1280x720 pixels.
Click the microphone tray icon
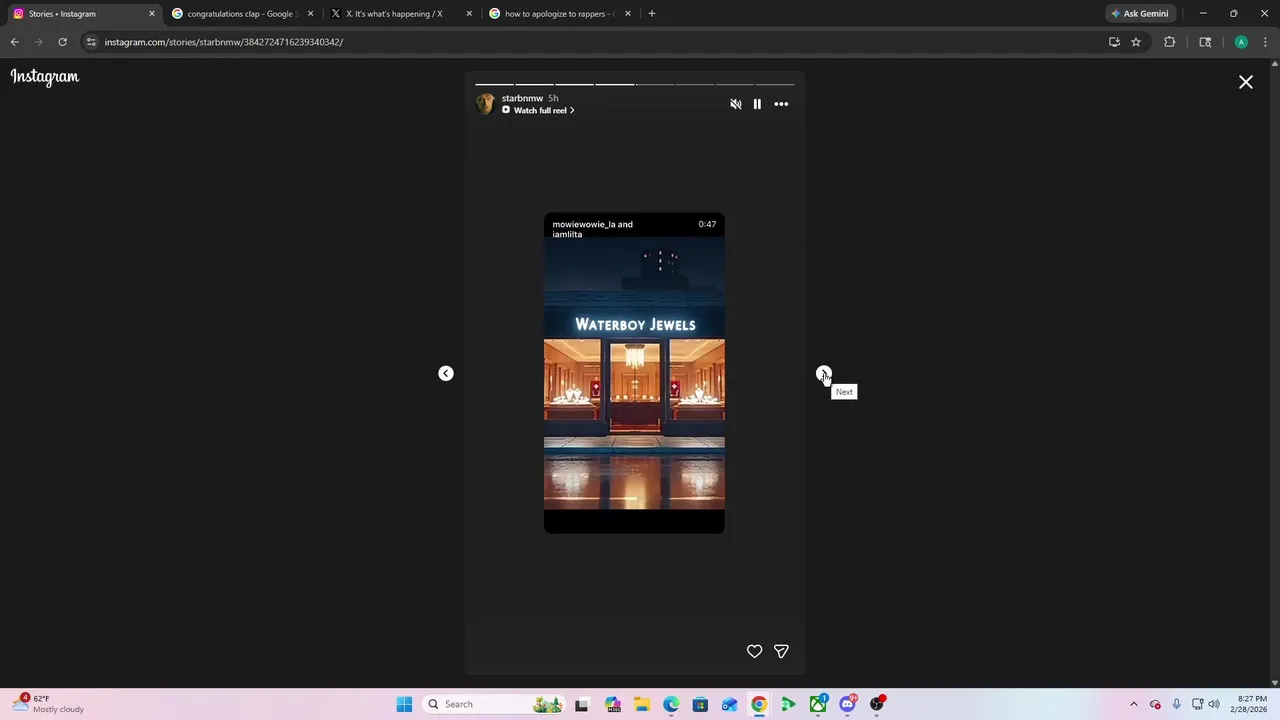[x=1177, y=704]
